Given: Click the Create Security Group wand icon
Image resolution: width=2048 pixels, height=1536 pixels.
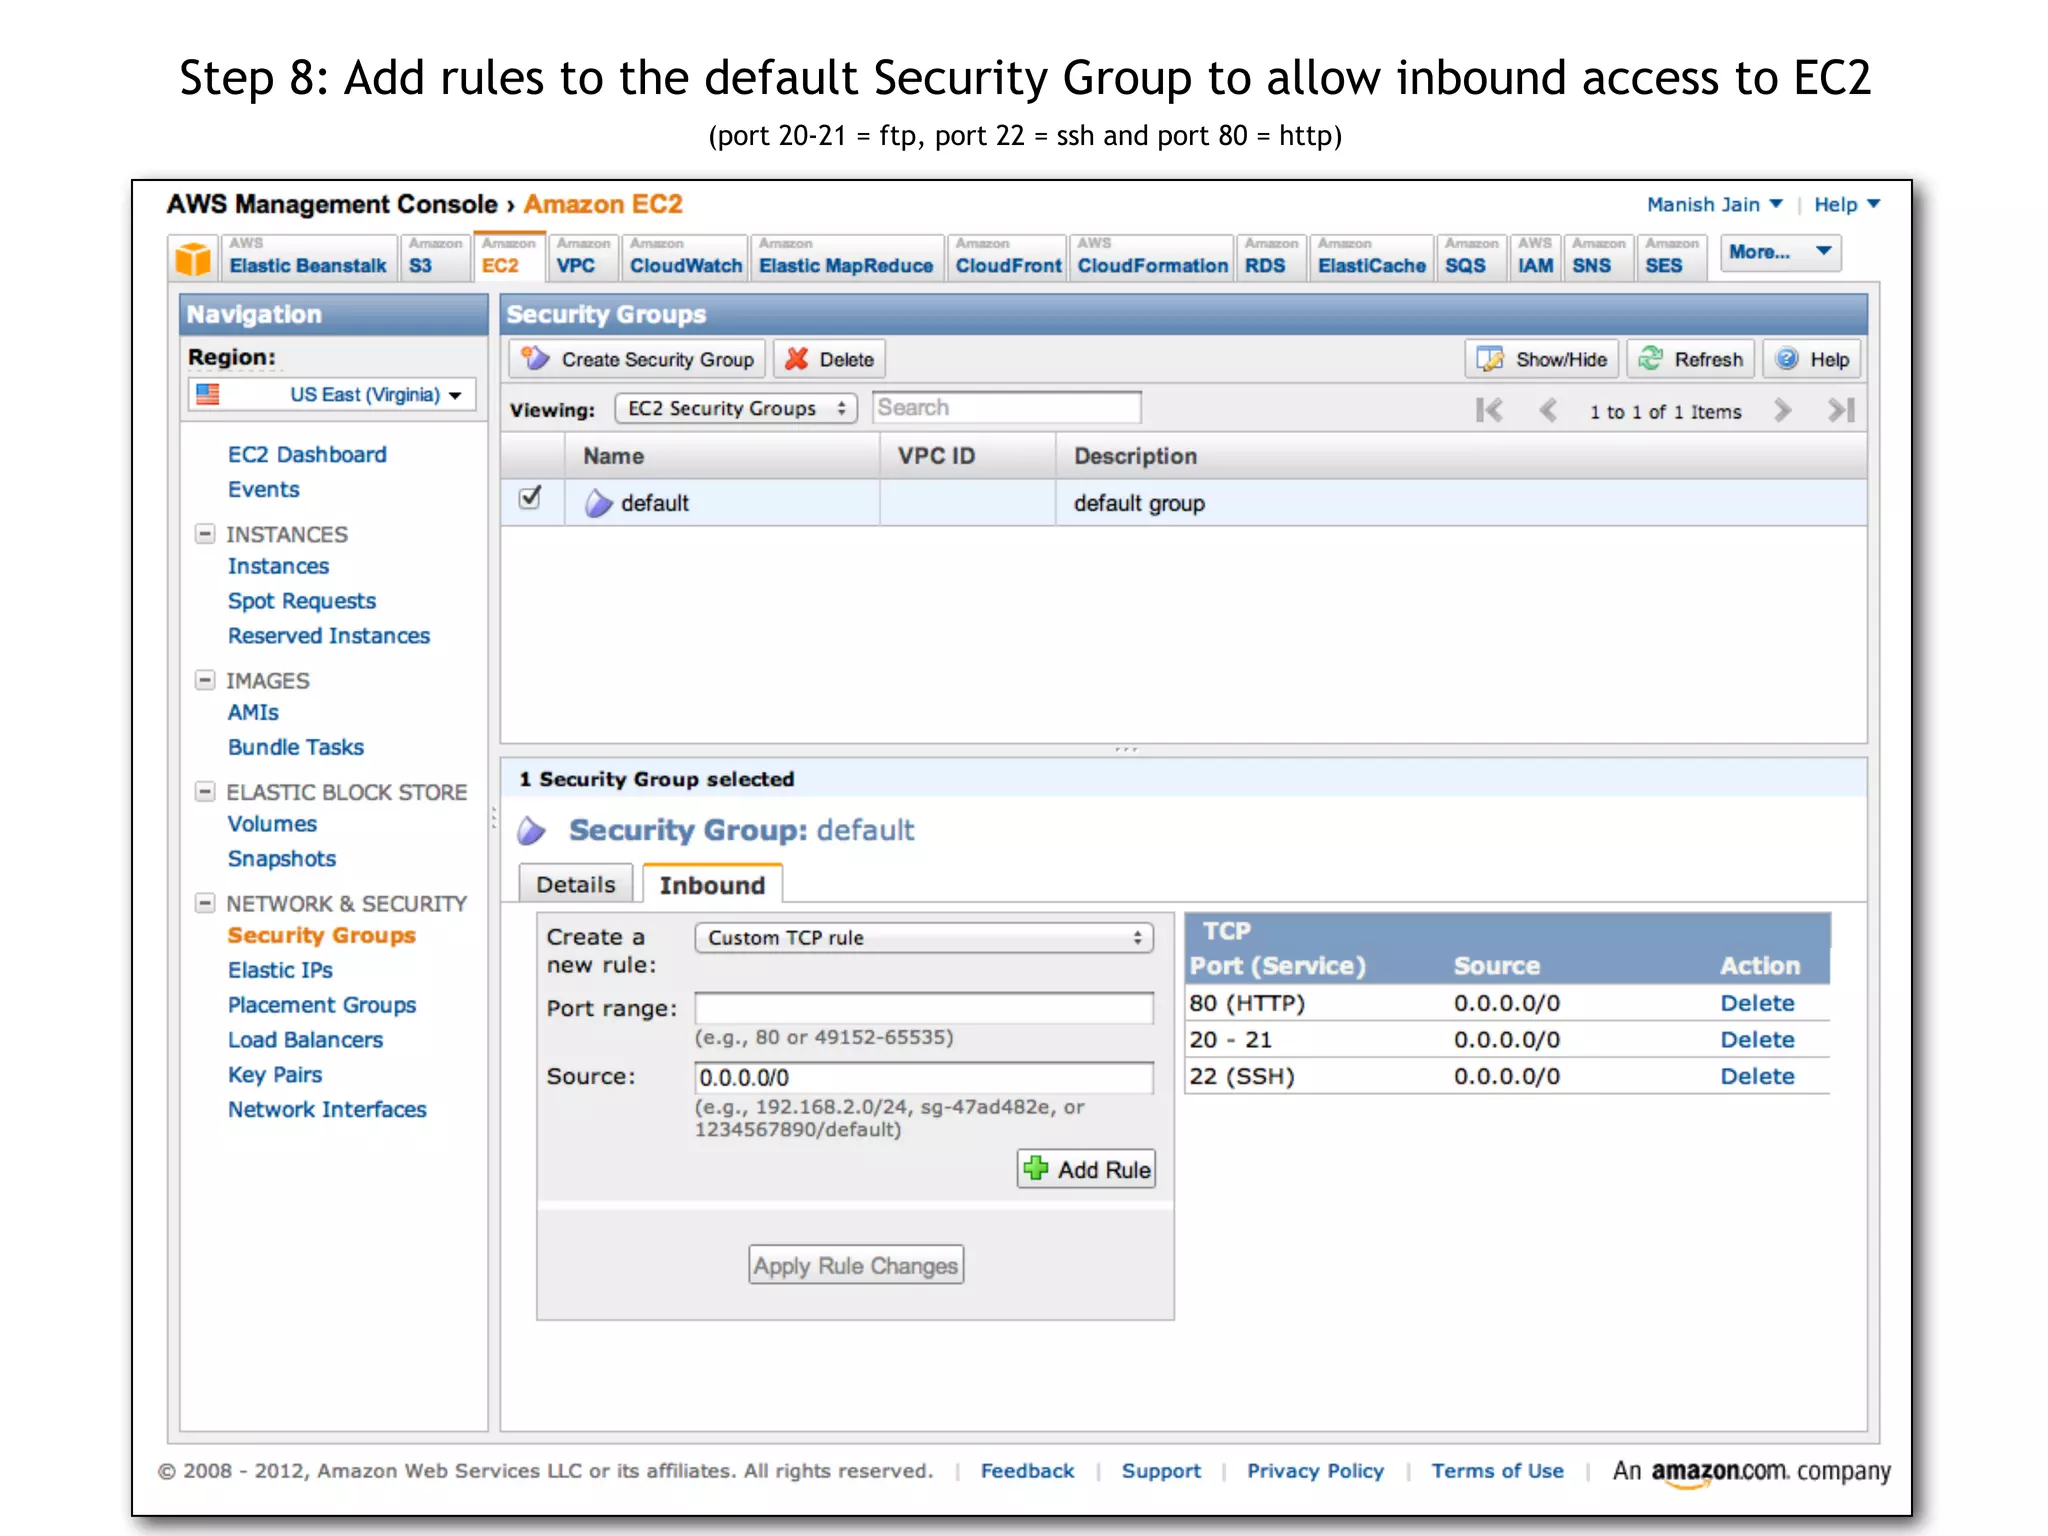Looking at the screenshot, I should click(536, 359).
